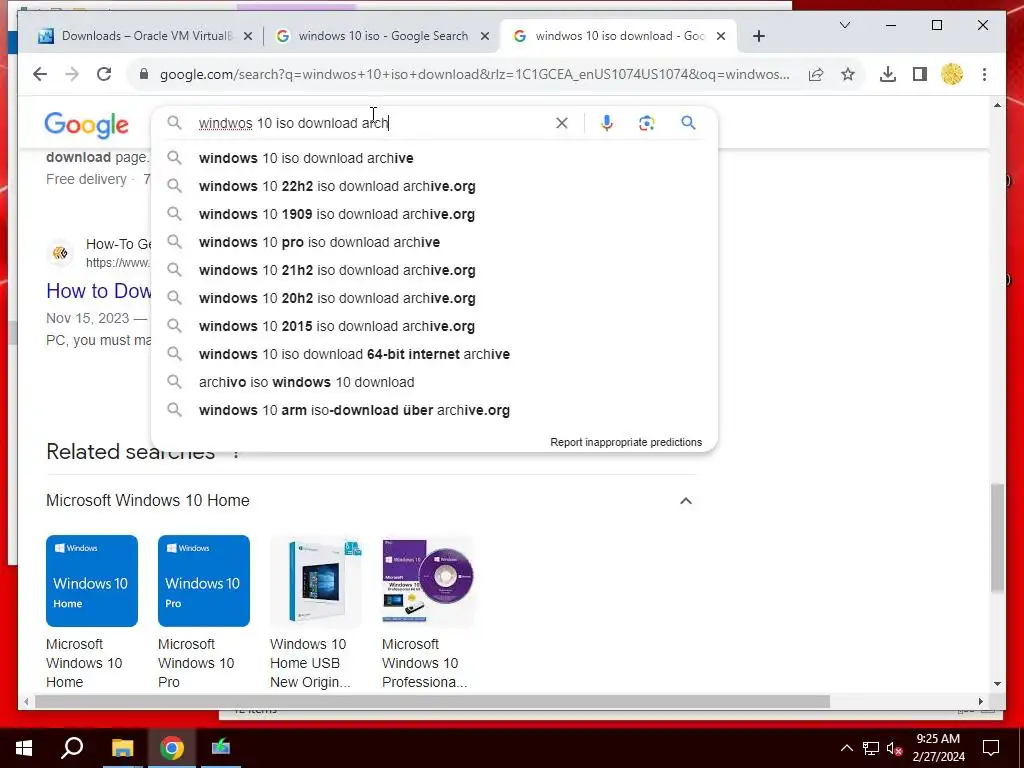Viewport: 1024px width, 768px height.
Task: Click the Chrome taskbar icon
Action: click(172, 748)
